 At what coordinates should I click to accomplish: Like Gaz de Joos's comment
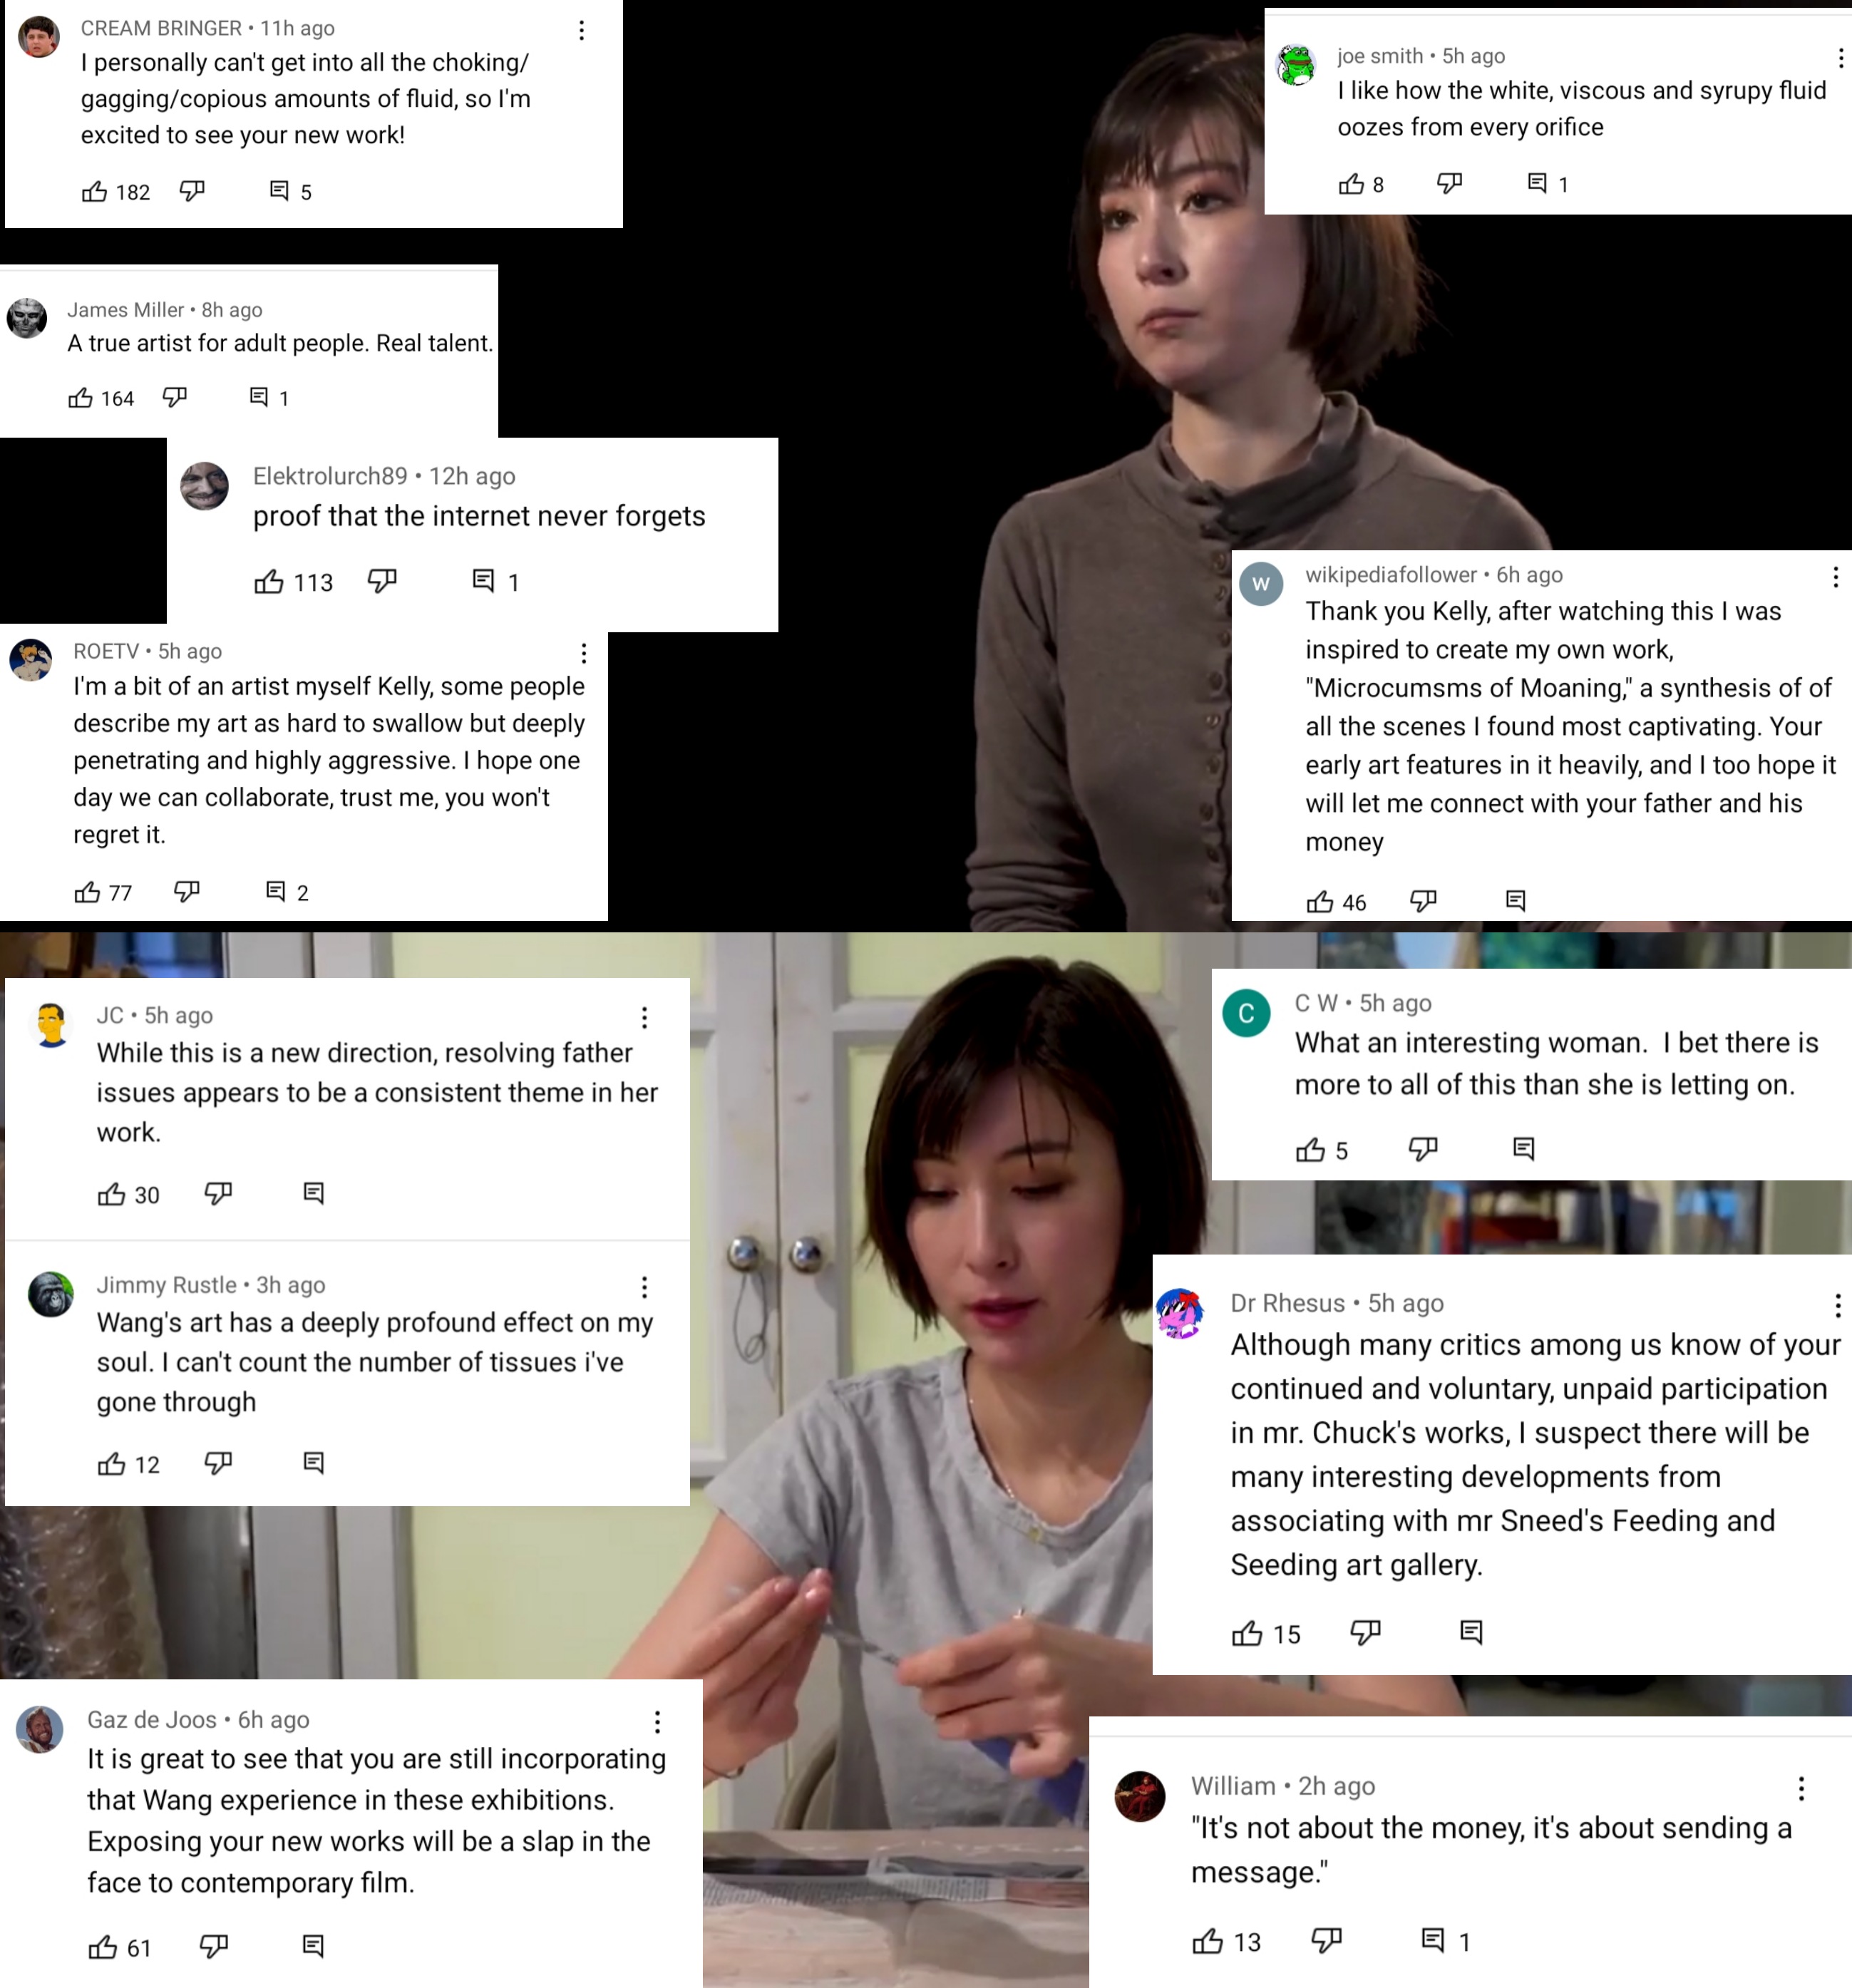tap(103, 1946)
